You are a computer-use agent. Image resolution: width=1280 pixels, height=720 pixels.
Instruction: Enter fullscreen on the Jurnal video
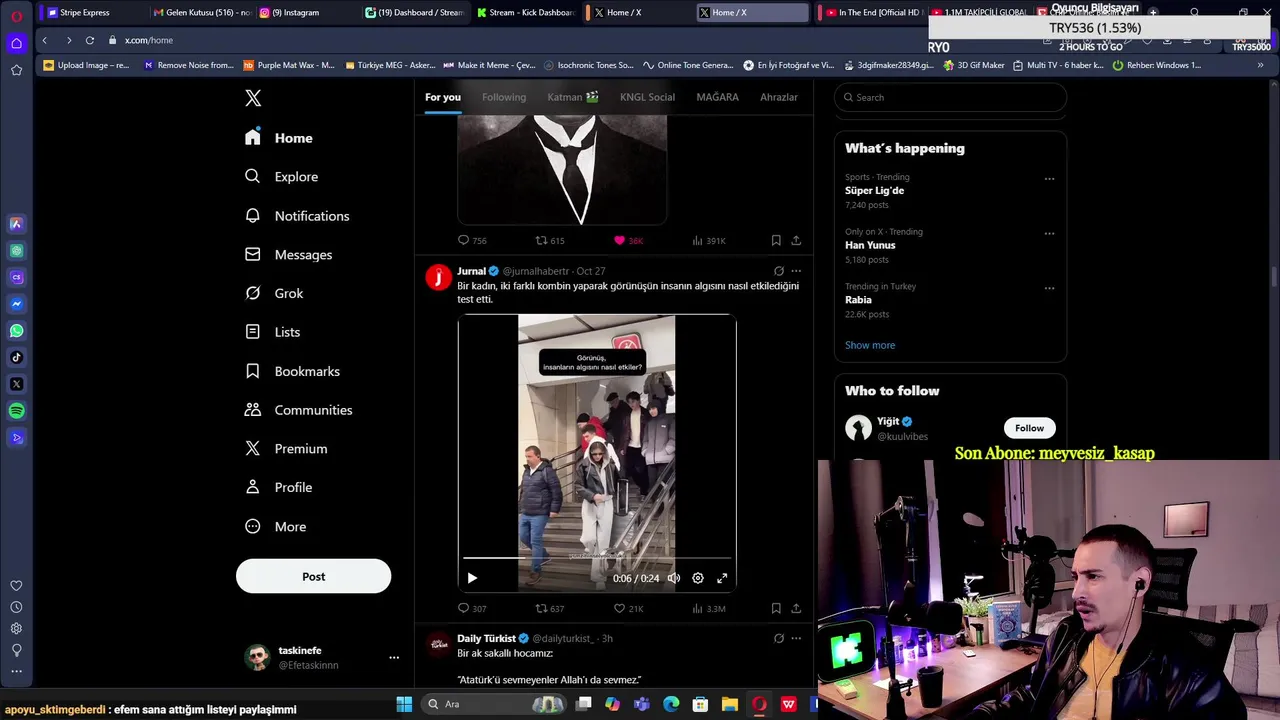tap(722, 578)
